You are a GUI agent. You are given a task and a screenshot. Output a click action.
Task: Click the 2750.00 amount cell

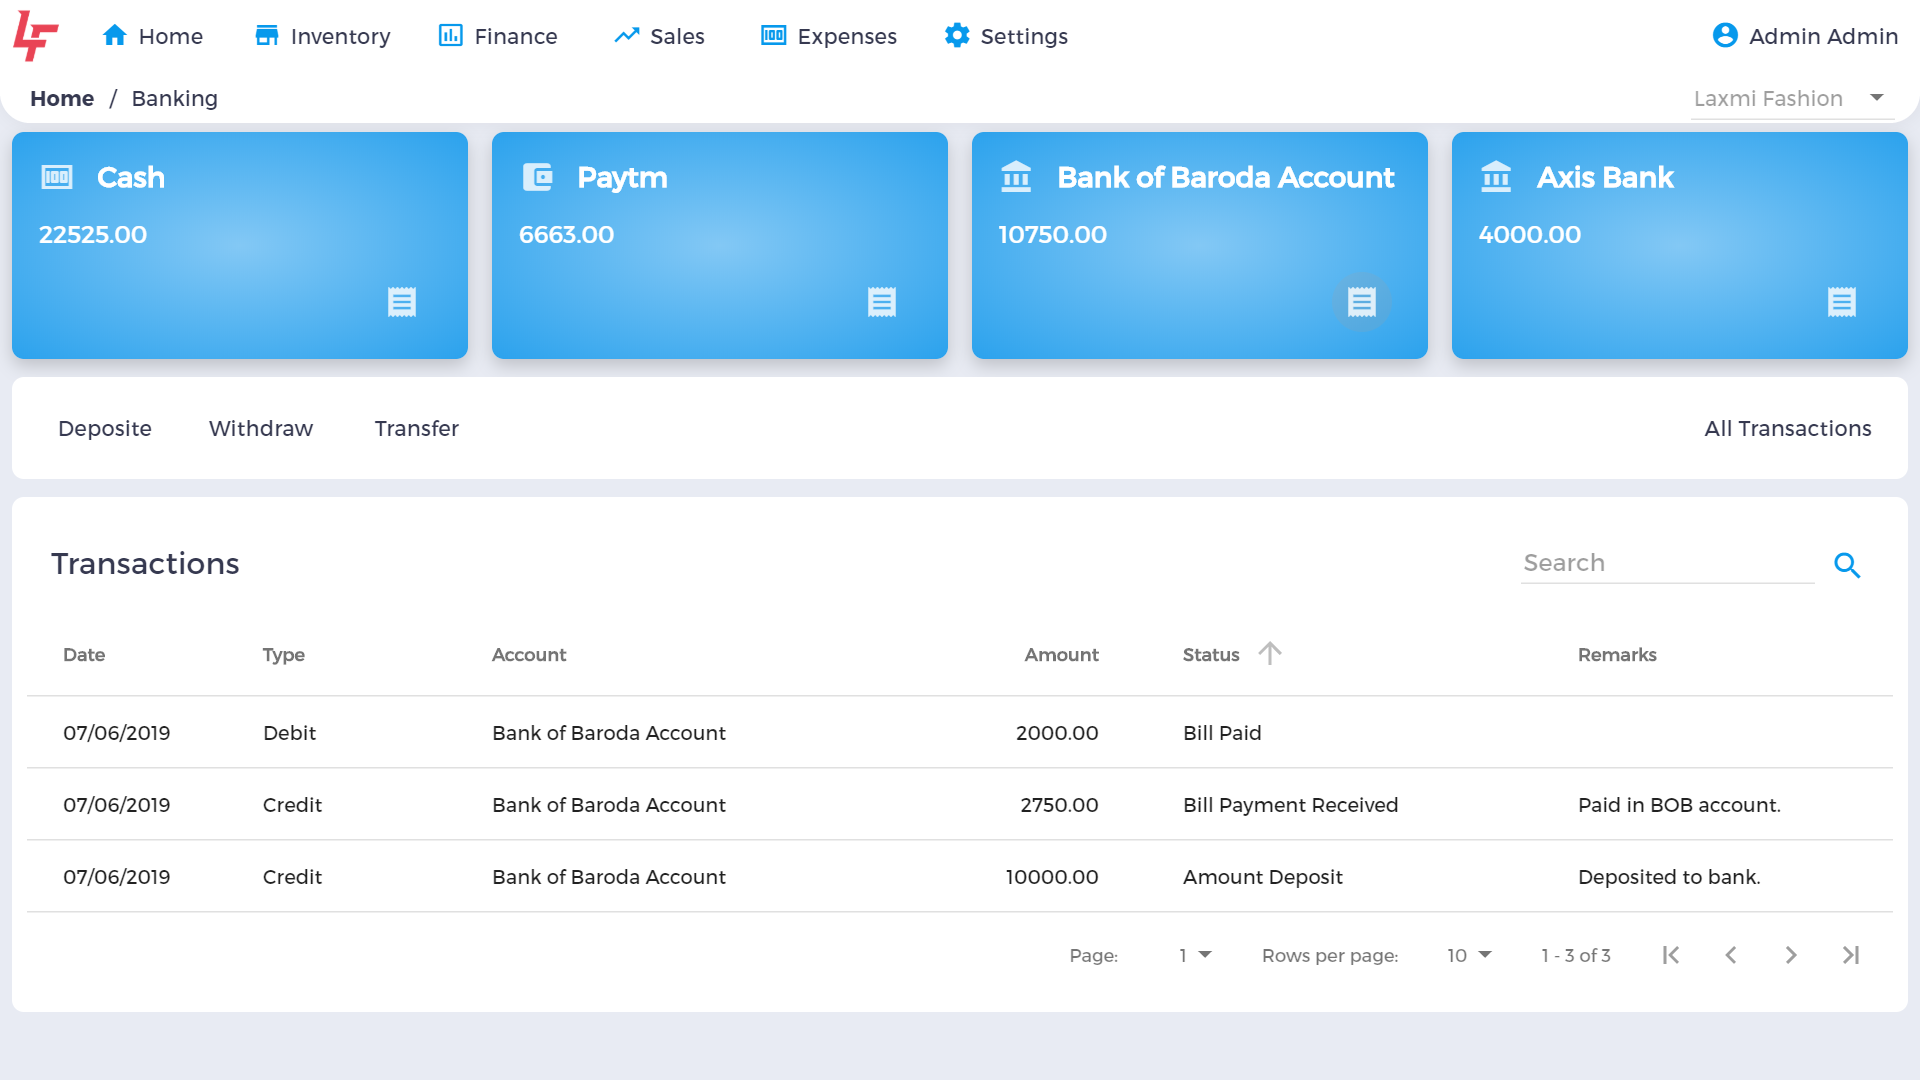click(x=1059, y=805)
